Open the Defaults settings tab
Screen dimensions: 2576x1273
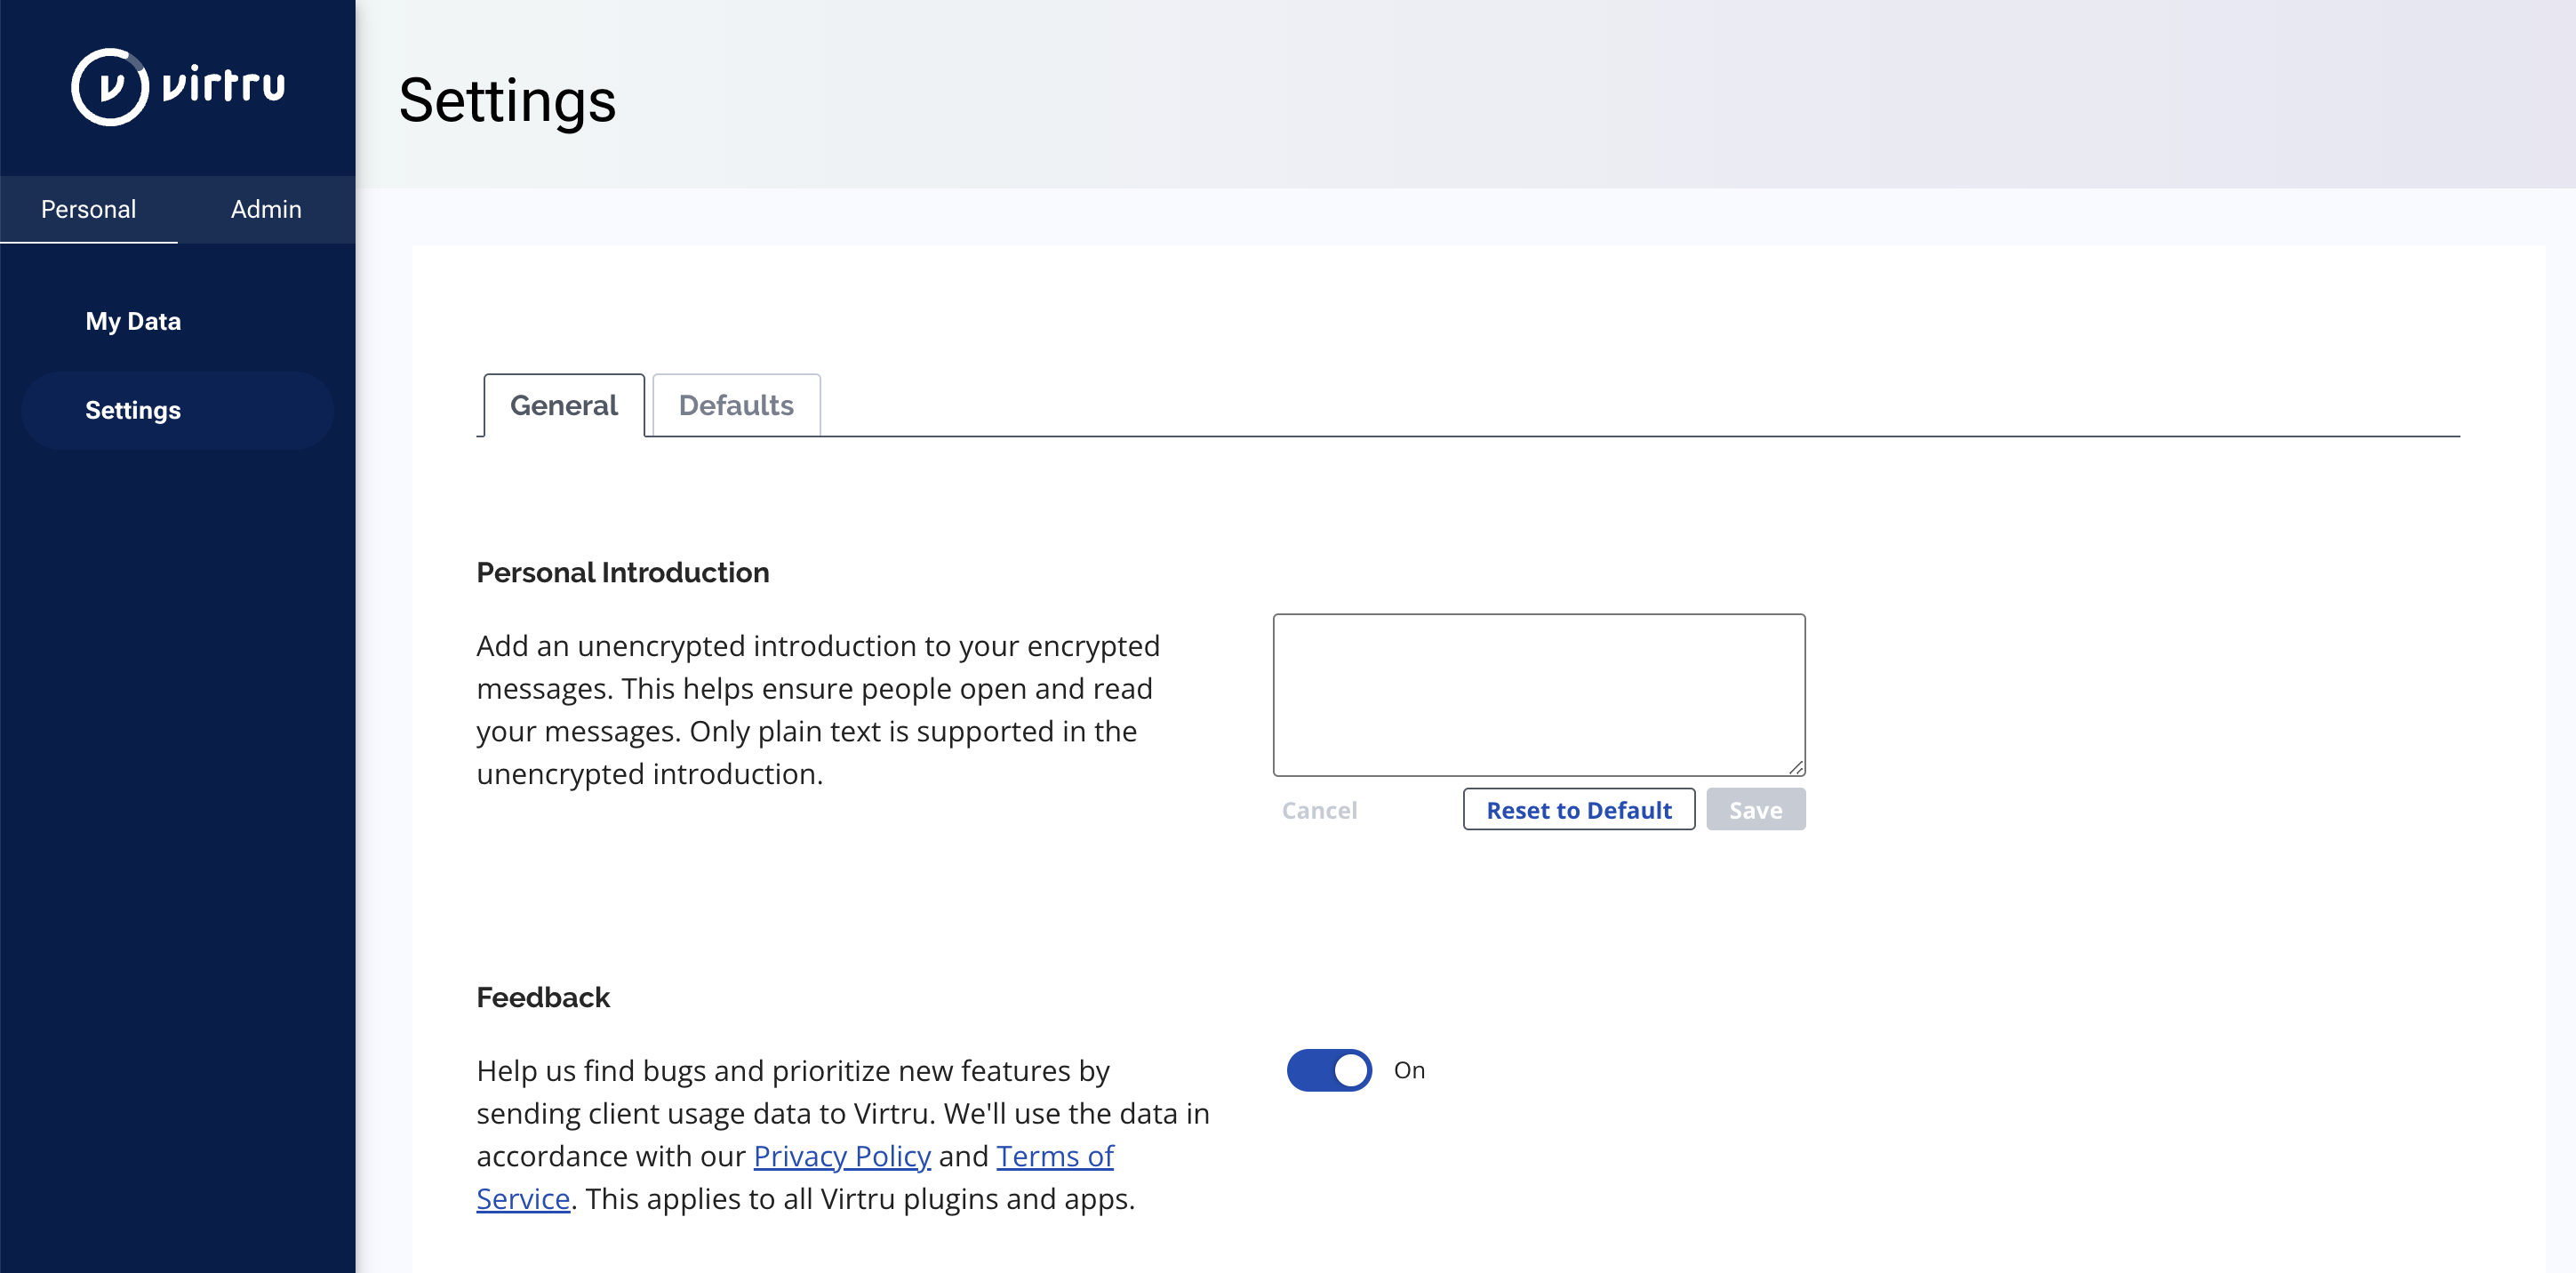(x=736, y=405)
